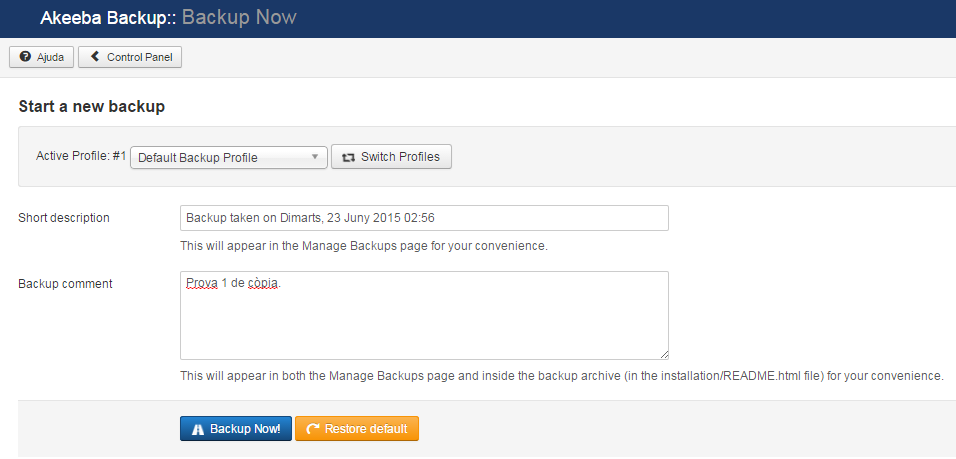956x459 pixels.
Task: Click the left chevron icon on Control Panel
Action: coord(95,58)
